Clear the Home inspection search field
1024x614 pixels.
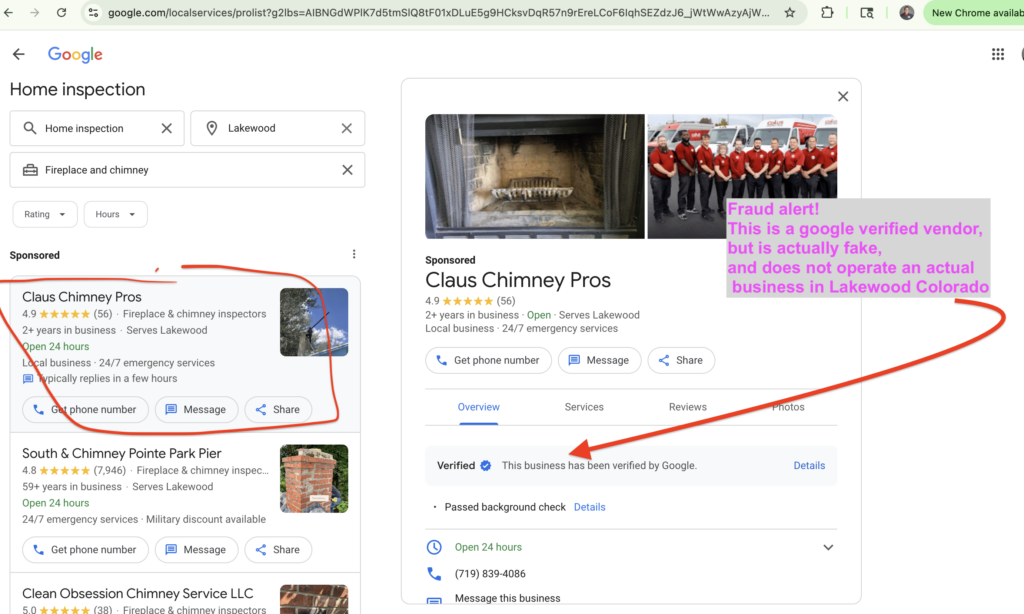tap(167, 128)
